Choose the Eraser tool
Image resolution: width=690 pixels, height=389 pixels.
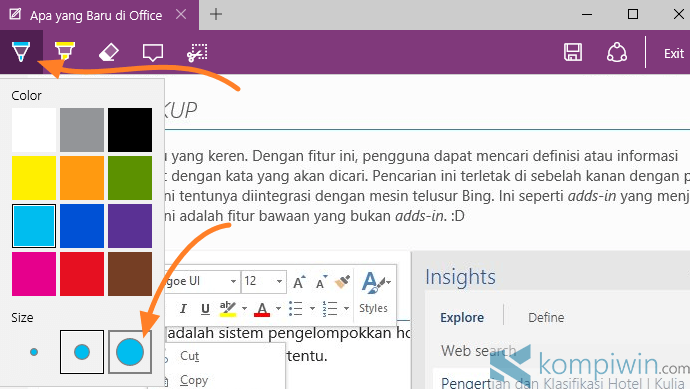(109, 52)
